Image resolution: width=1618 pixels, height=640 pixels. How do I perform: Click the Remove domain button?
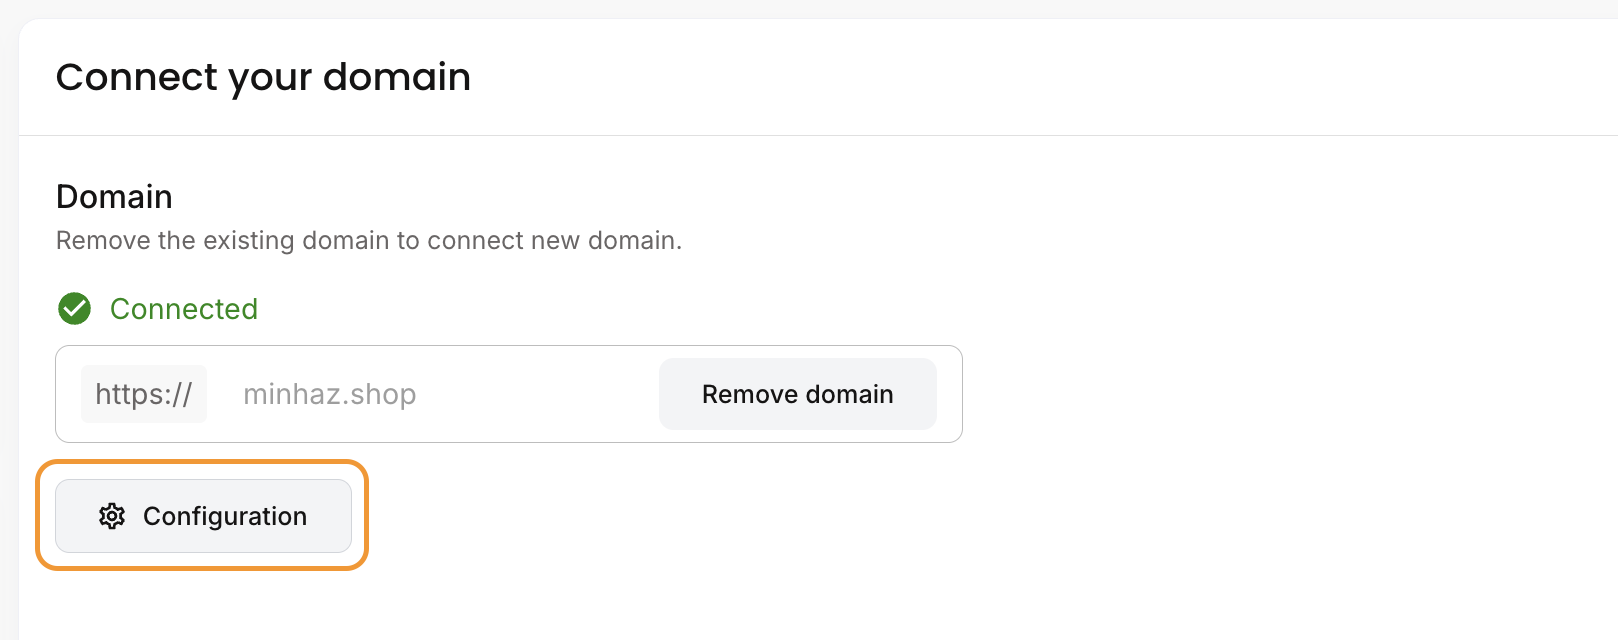click(x=797, y=394)
